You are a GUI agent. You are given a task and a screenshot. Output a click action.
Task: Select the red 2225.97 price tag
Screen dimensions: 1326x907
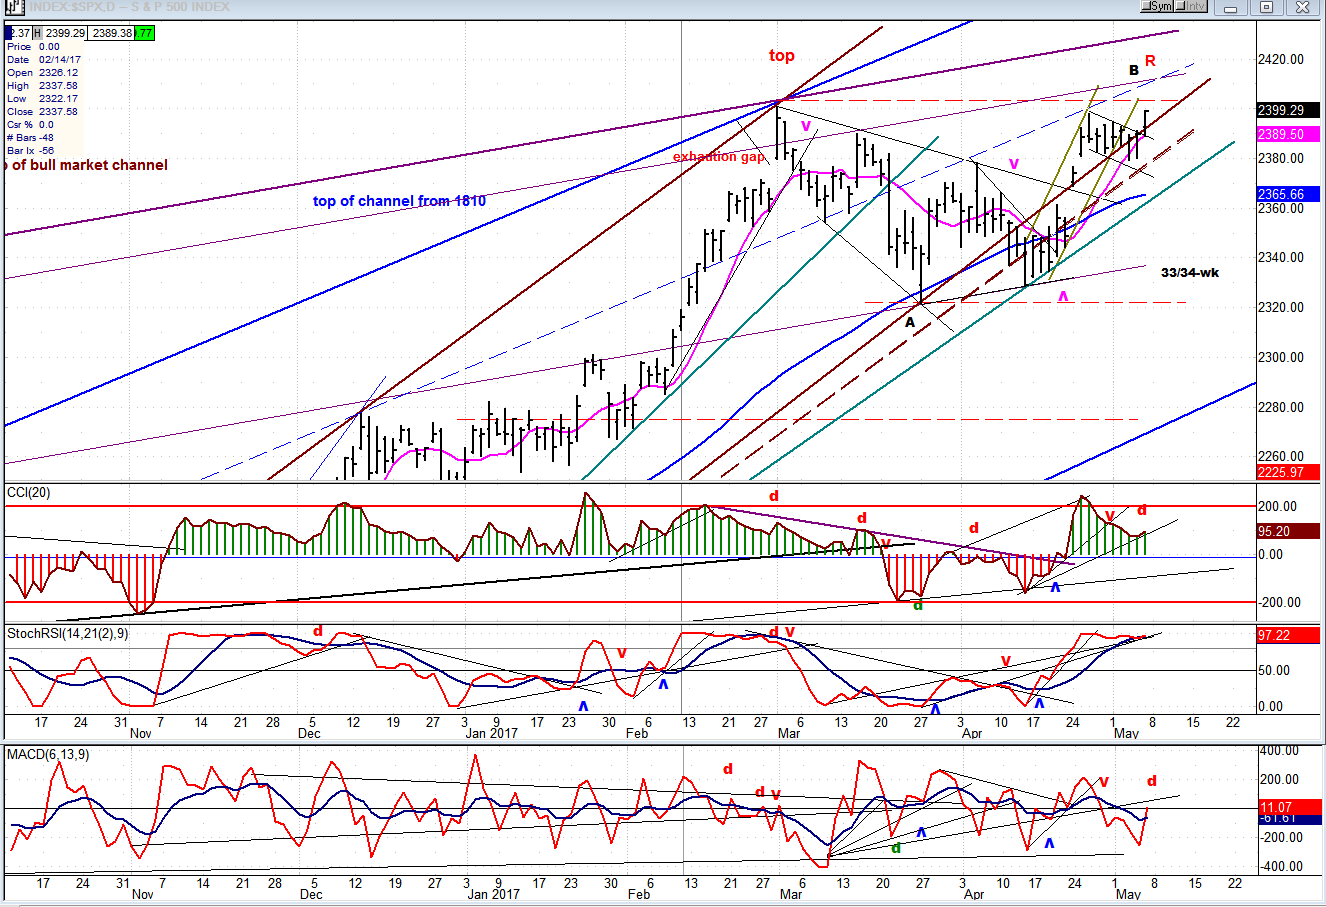pos(1281,472)
